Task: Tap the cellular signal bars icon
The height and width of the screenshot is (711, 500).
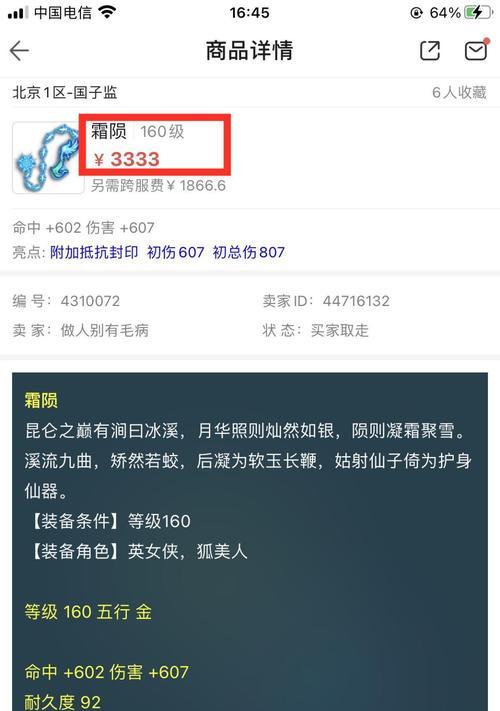Action: click(18, 13)
